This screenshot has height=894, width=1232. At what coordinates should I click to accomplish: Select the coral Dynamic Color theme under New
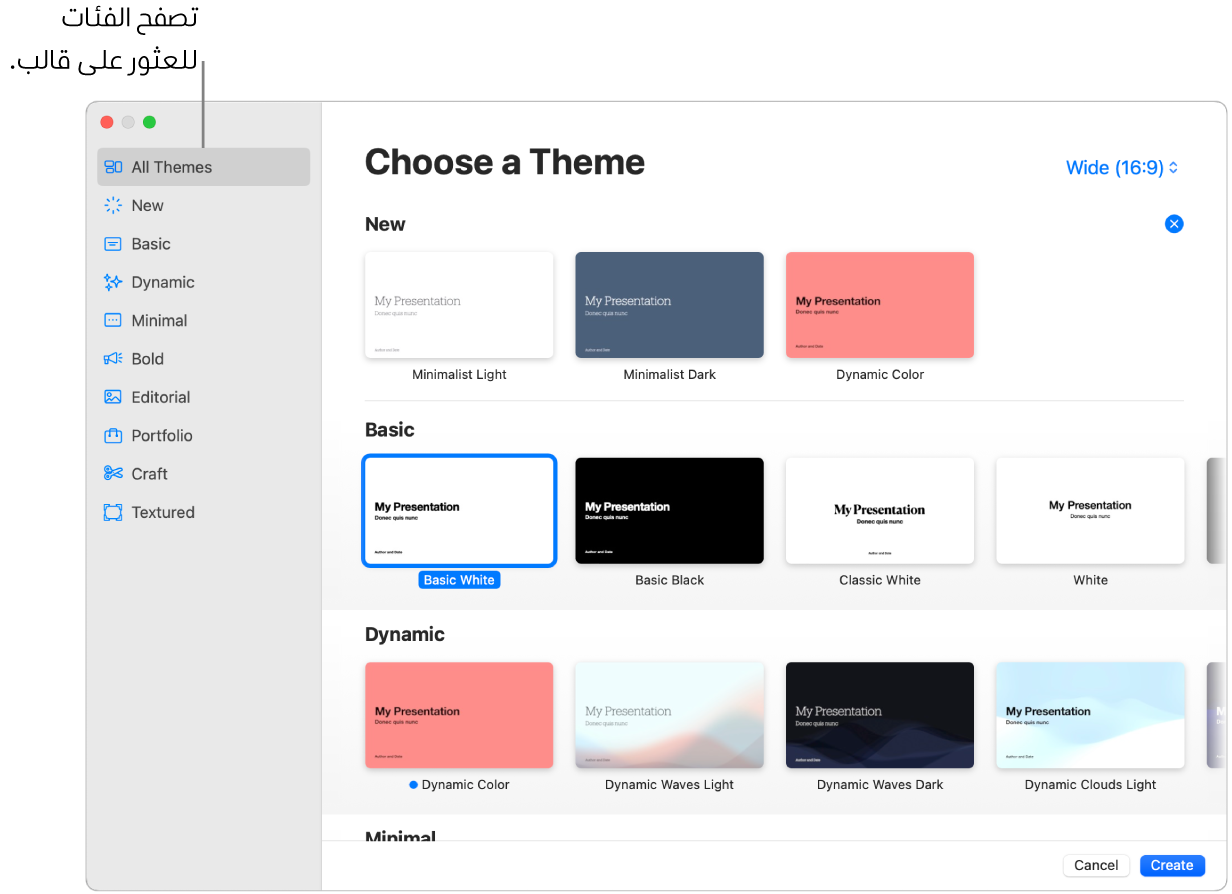point(880,305)
